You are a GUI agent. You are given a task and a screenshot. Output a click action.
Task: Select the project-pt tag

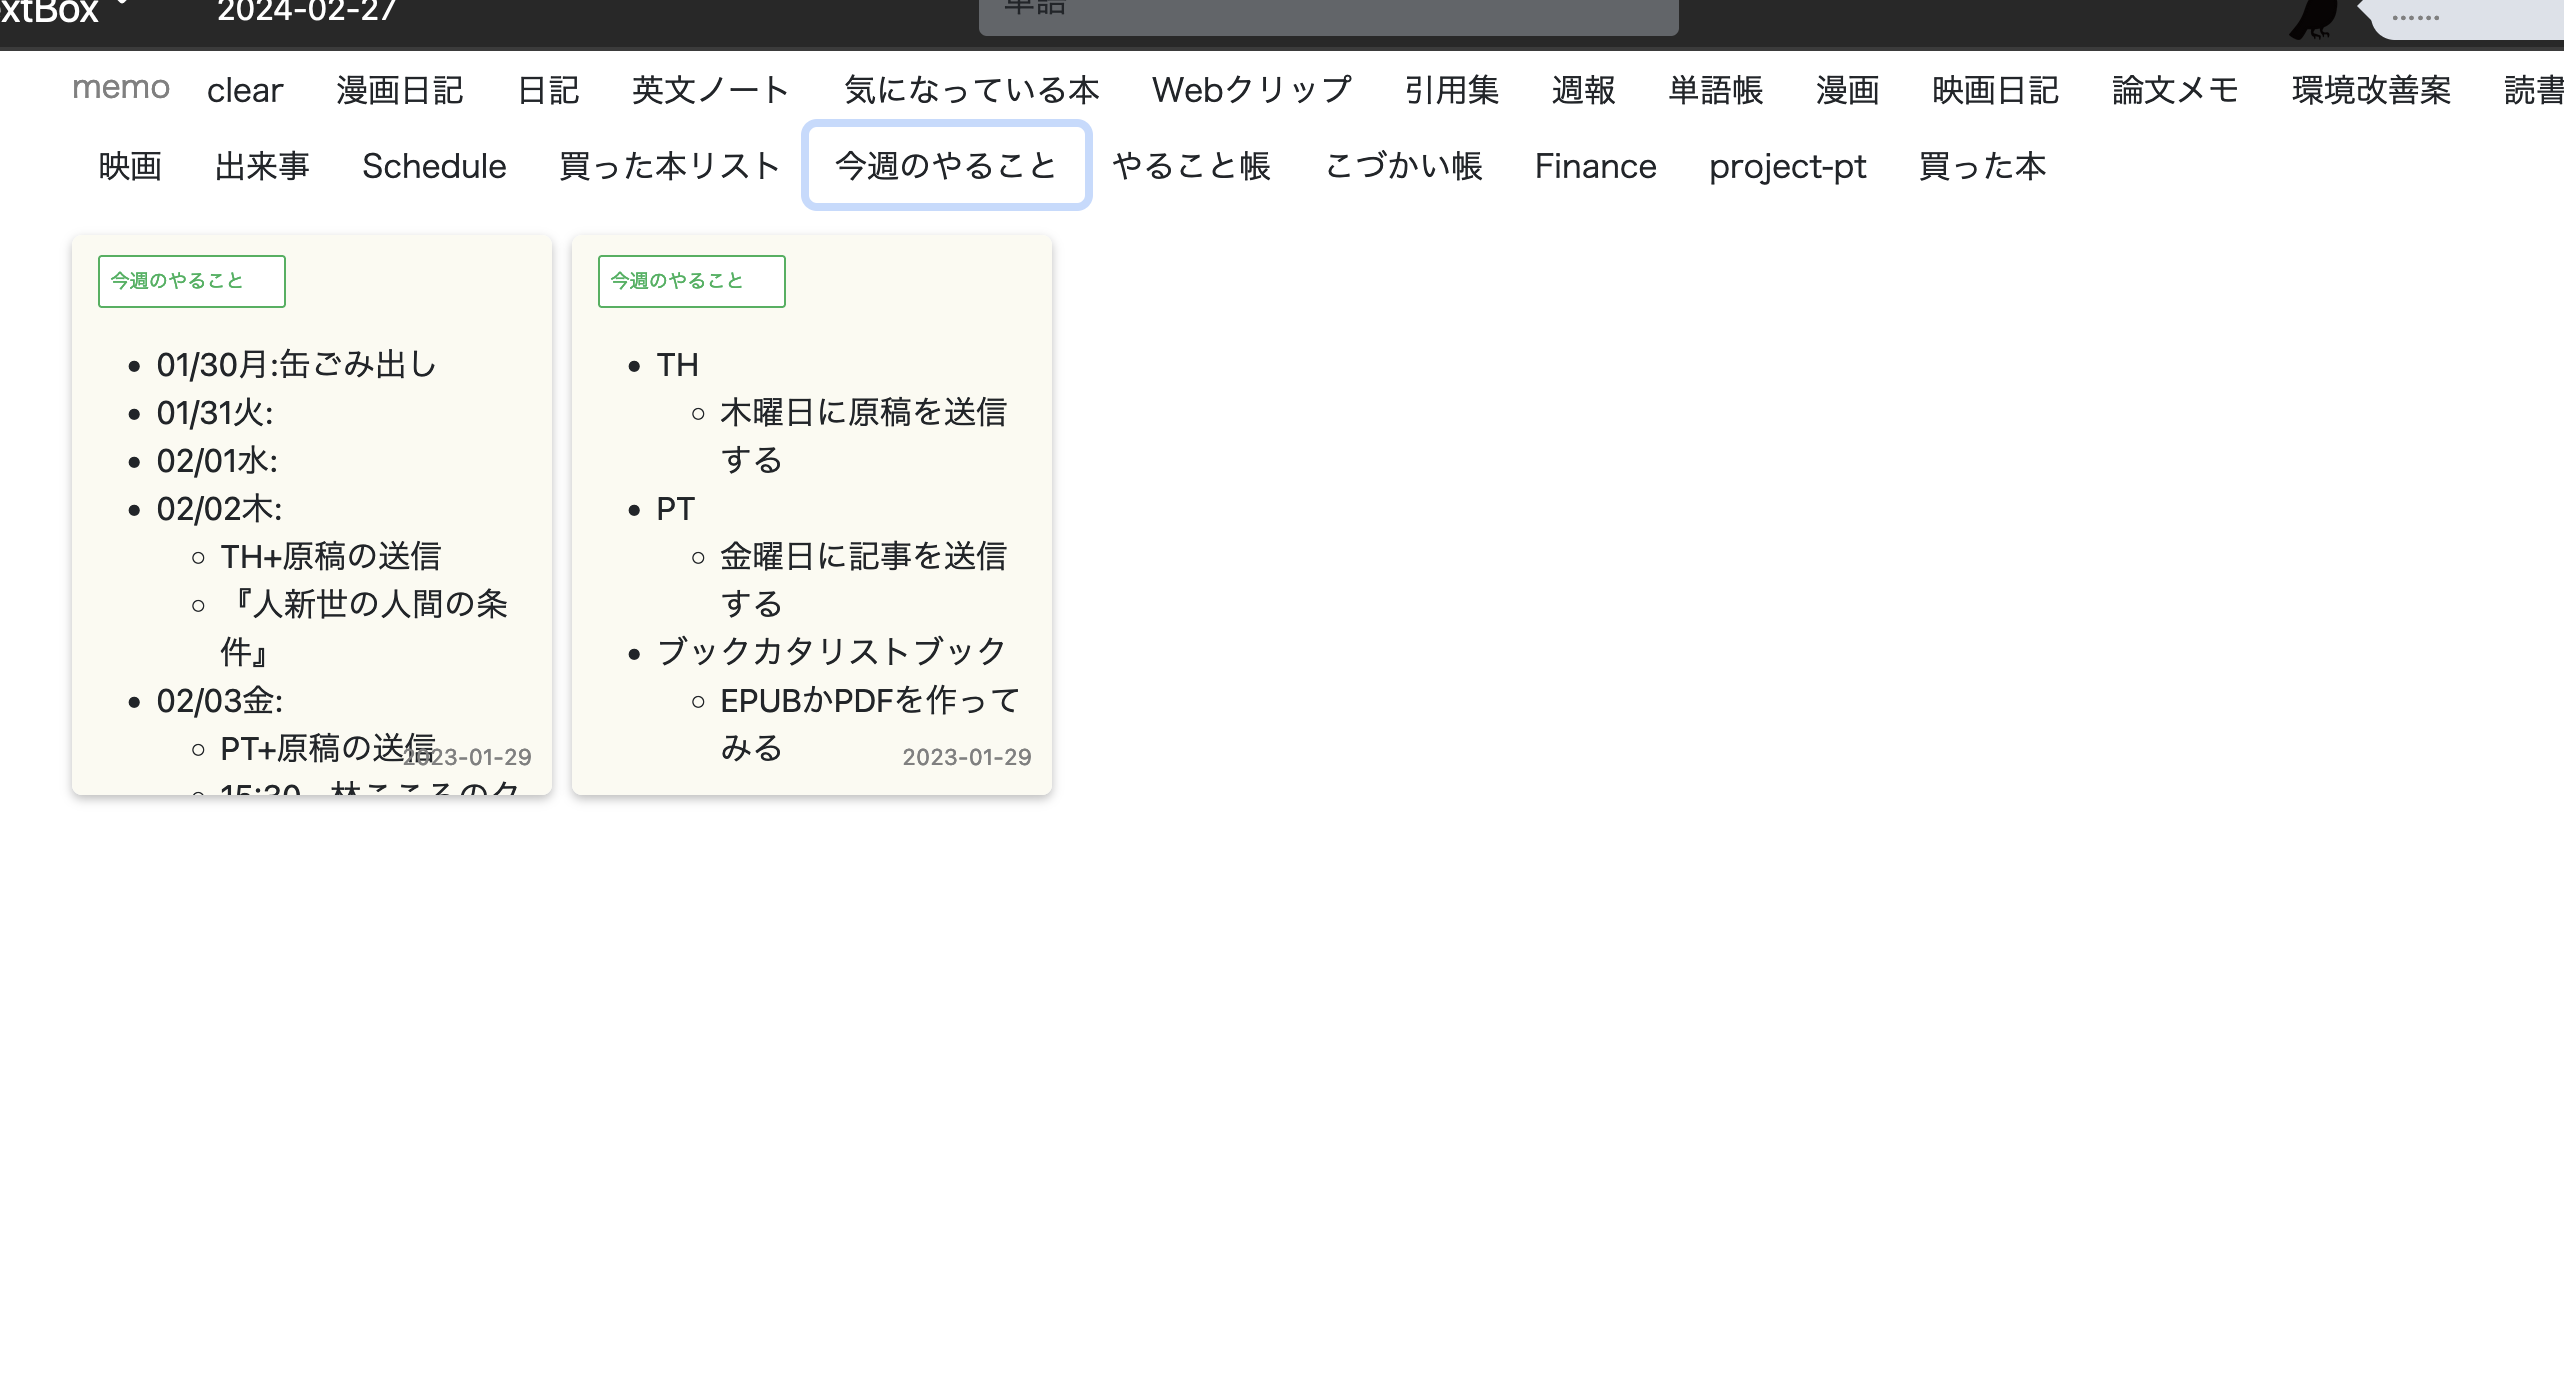1788,166
